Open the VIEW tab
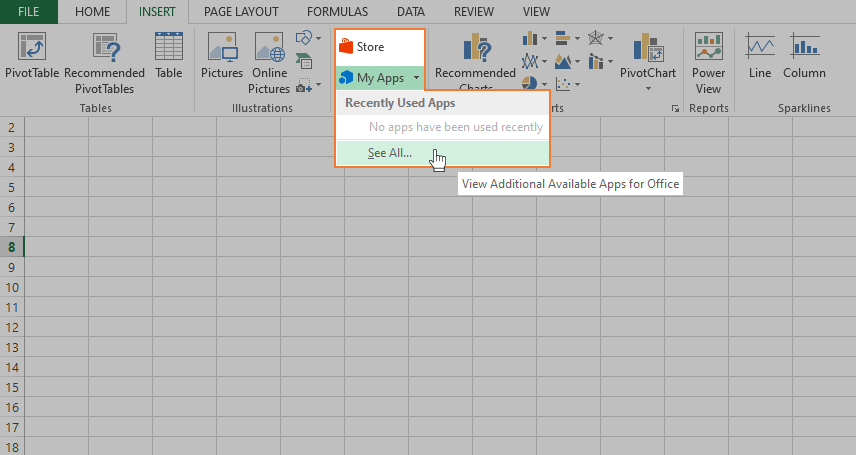856x455 pixels. 536,11
